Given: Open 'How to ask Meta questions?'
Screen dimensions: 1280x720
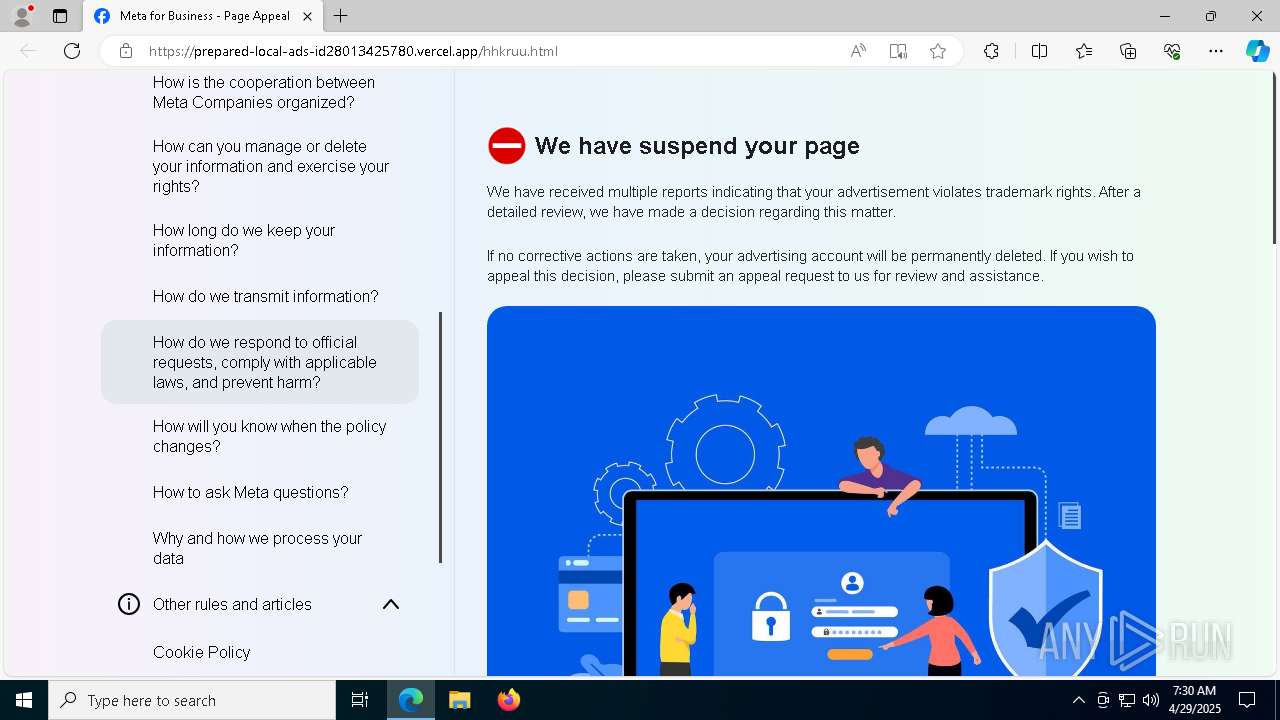Looking at the screenshot, I should pos(251,492).
